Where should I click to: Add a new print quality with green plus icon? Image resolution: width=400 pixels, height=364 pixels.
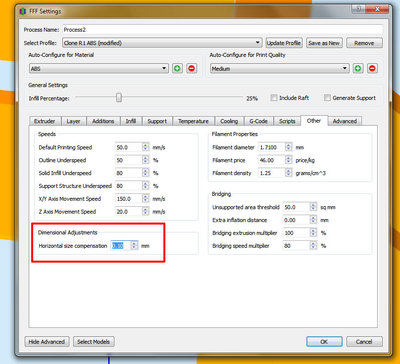[358, 68]
